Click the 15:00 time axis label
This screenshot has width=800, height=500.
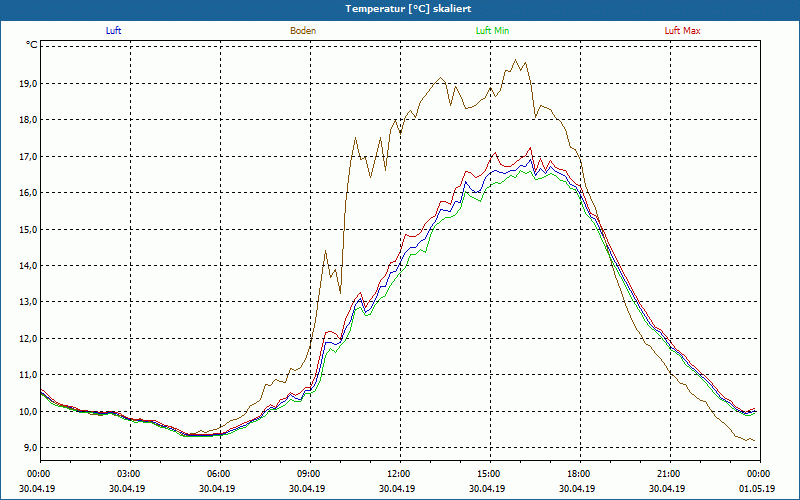(x=487, y=474)
